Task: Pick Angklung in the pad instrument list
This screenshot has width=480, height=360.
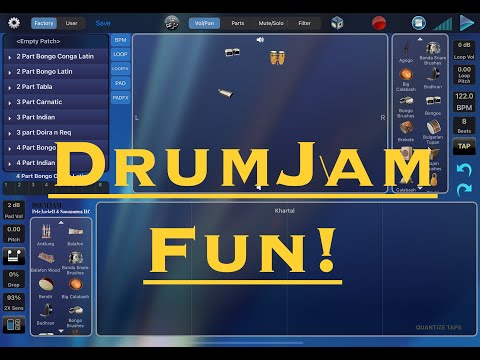Action: click(x=46, y=235)
